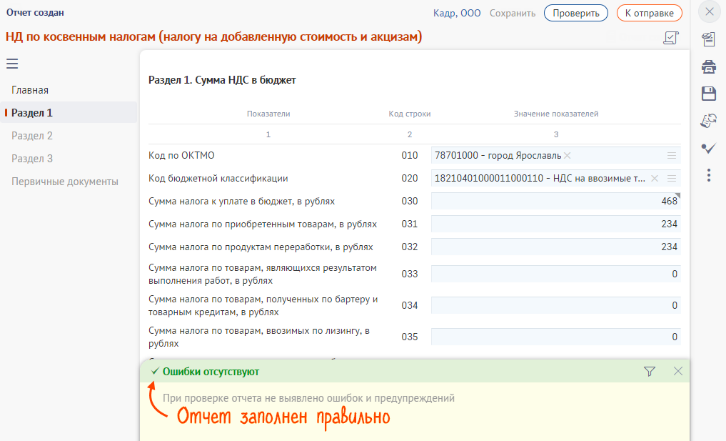Click the Отчет создан status text
The height and width of the screenshot is (441, 726).
35,13
